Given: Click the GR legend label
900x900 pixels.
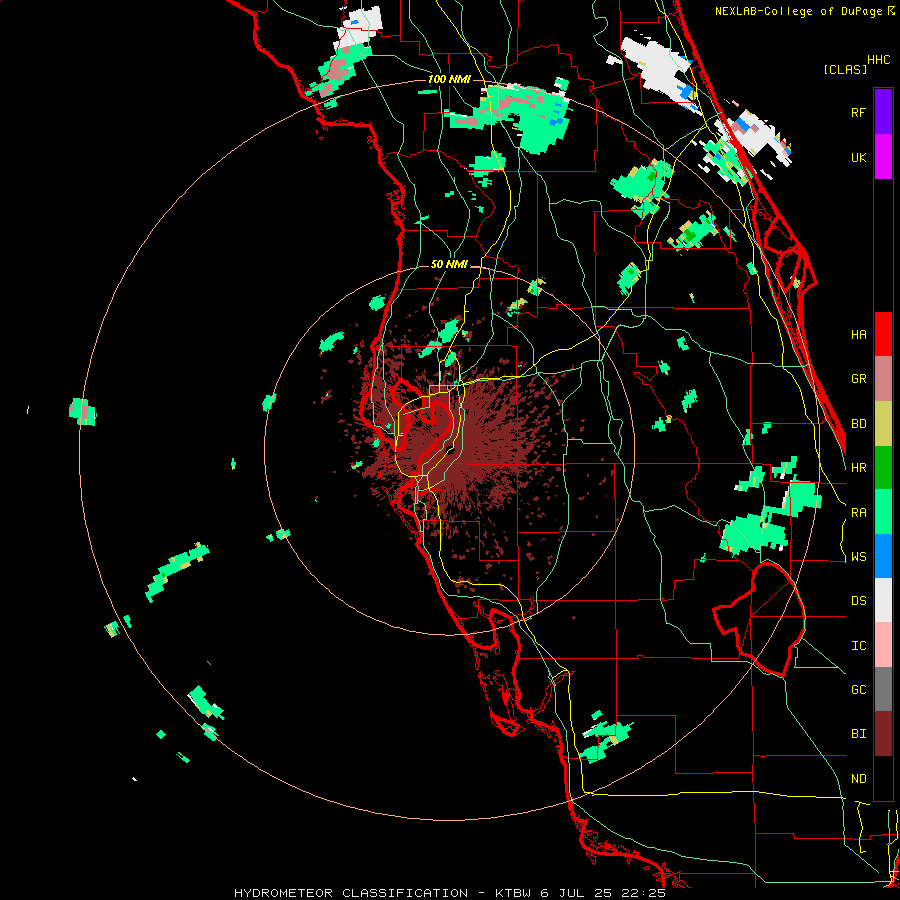Looking at the screenshot, I should tap(858, 379).
